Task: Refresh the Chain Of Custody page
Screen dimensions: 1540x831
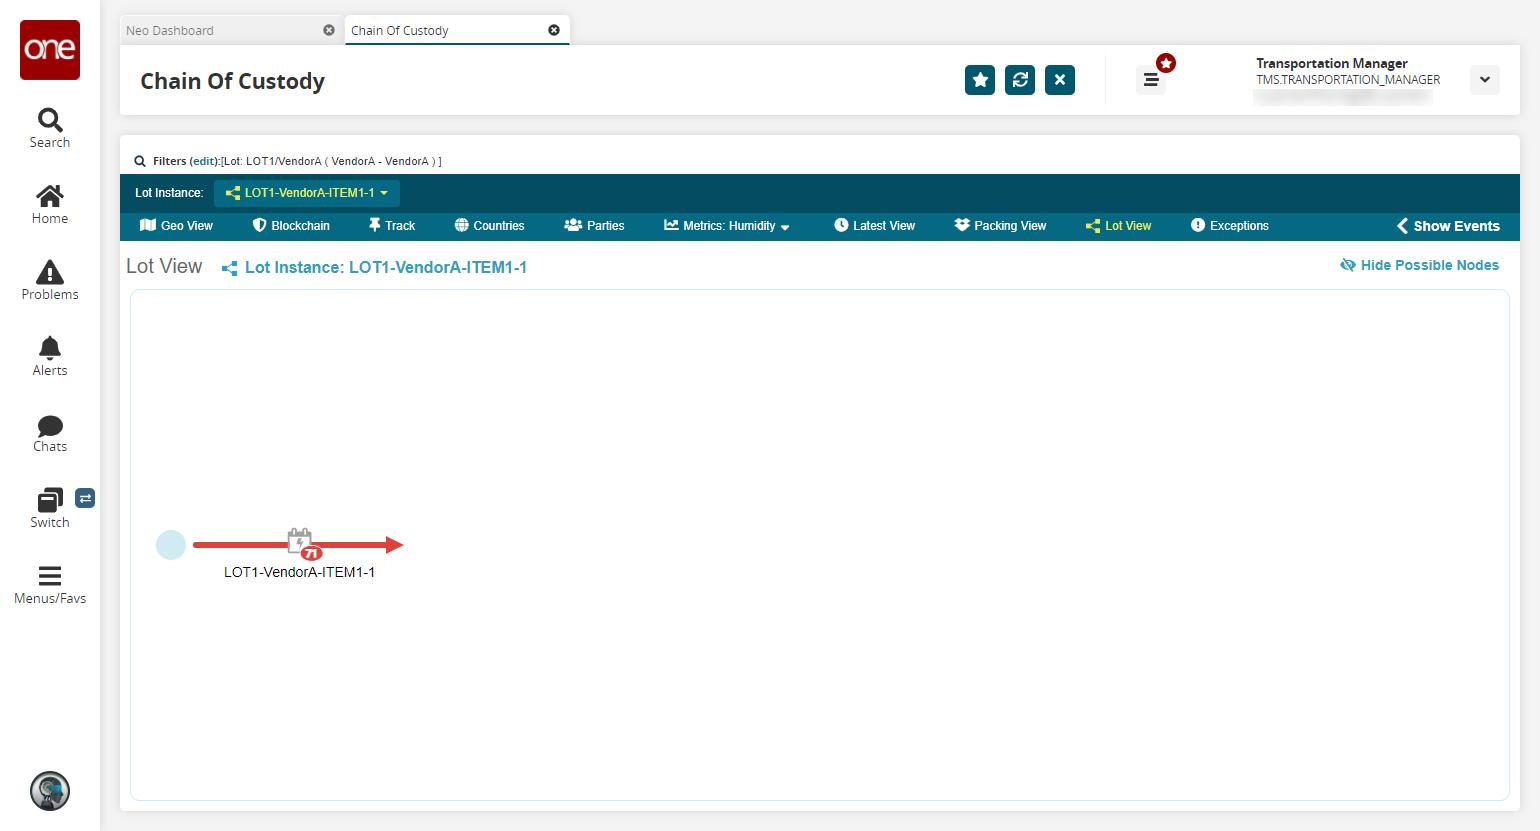Action: (x=1020, y=80)
